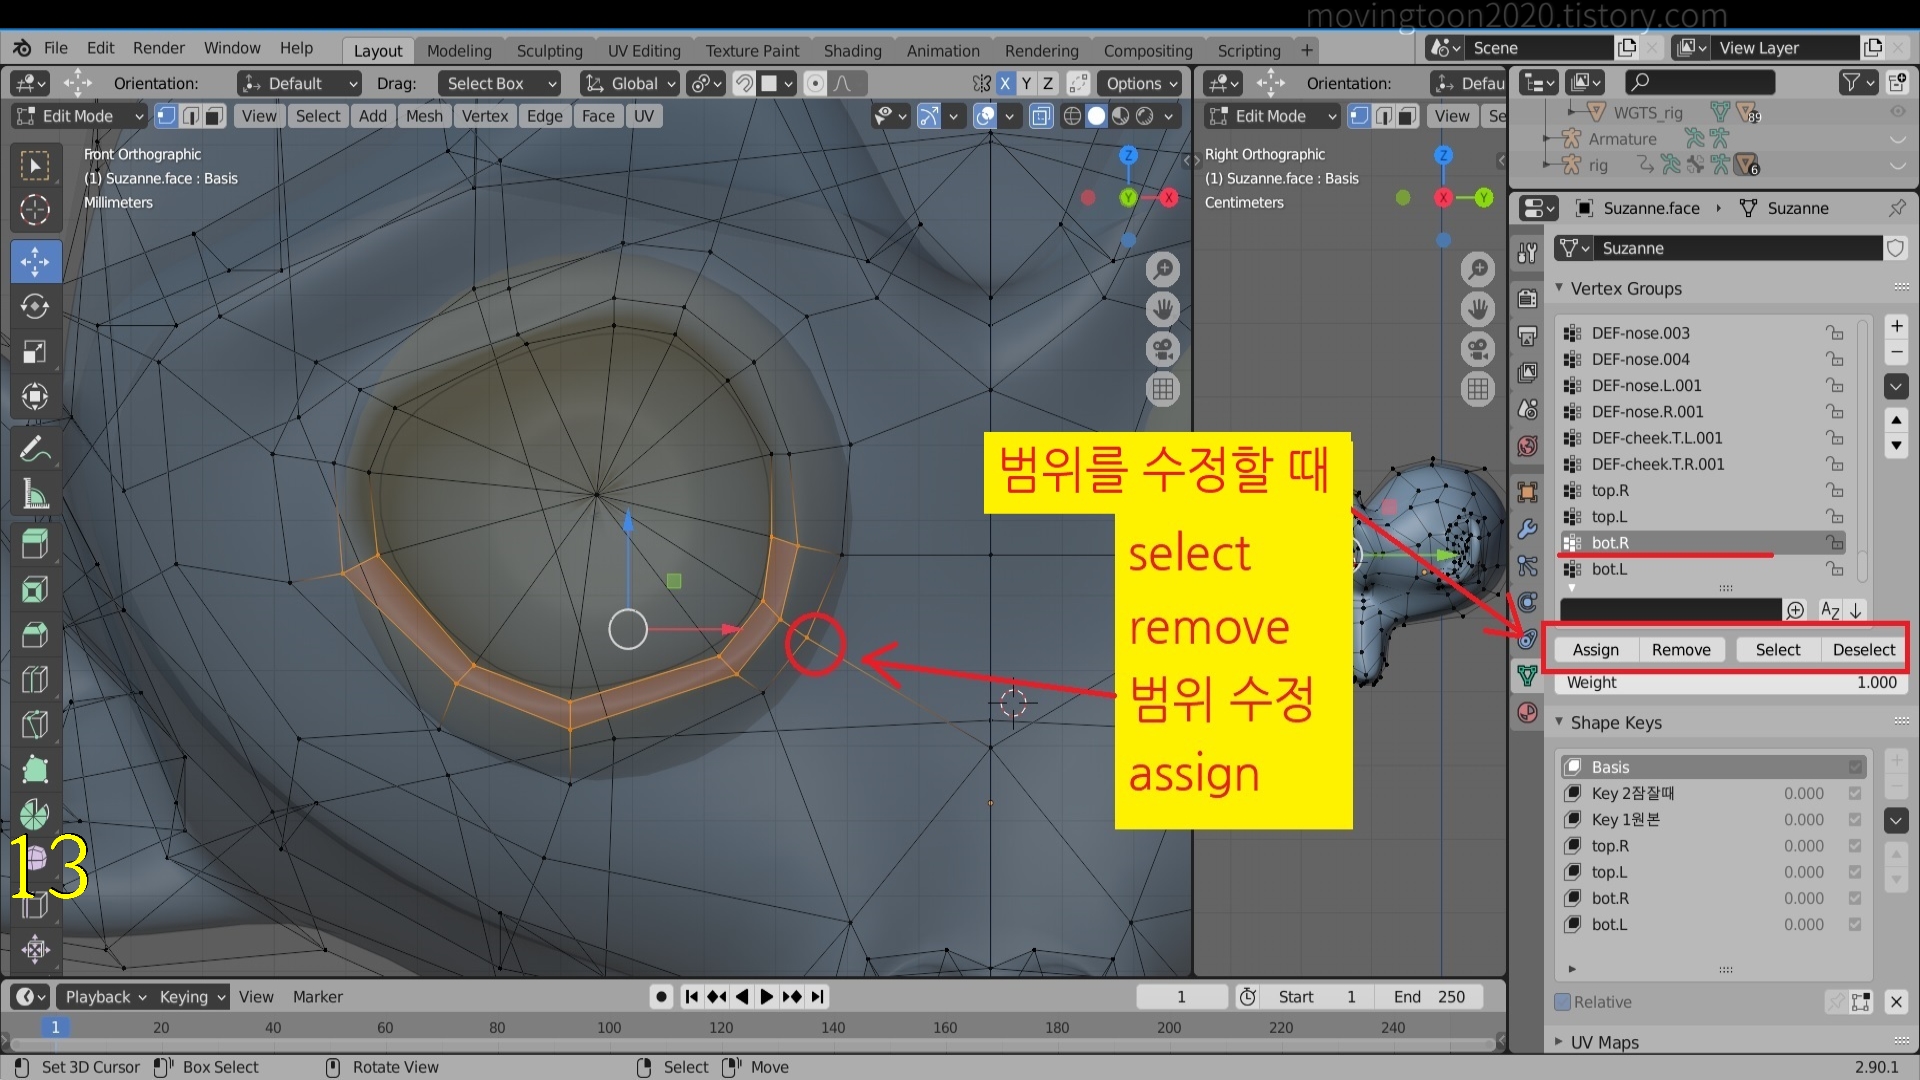Adjust top.R shape key value slider

(x=1803, y=846)
